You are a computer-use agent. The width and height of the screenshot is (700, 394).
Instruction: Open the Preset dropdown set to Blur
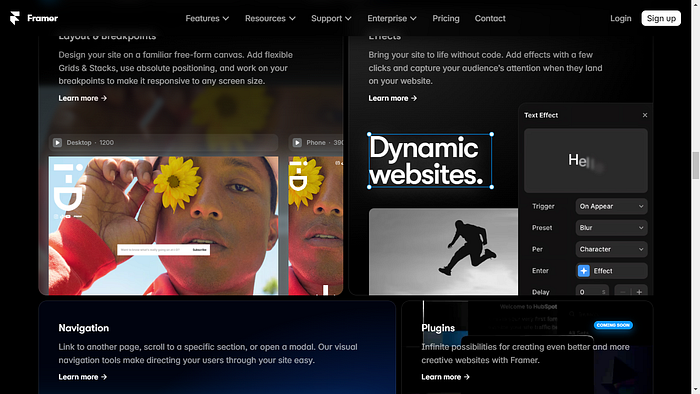coord(611,228)
